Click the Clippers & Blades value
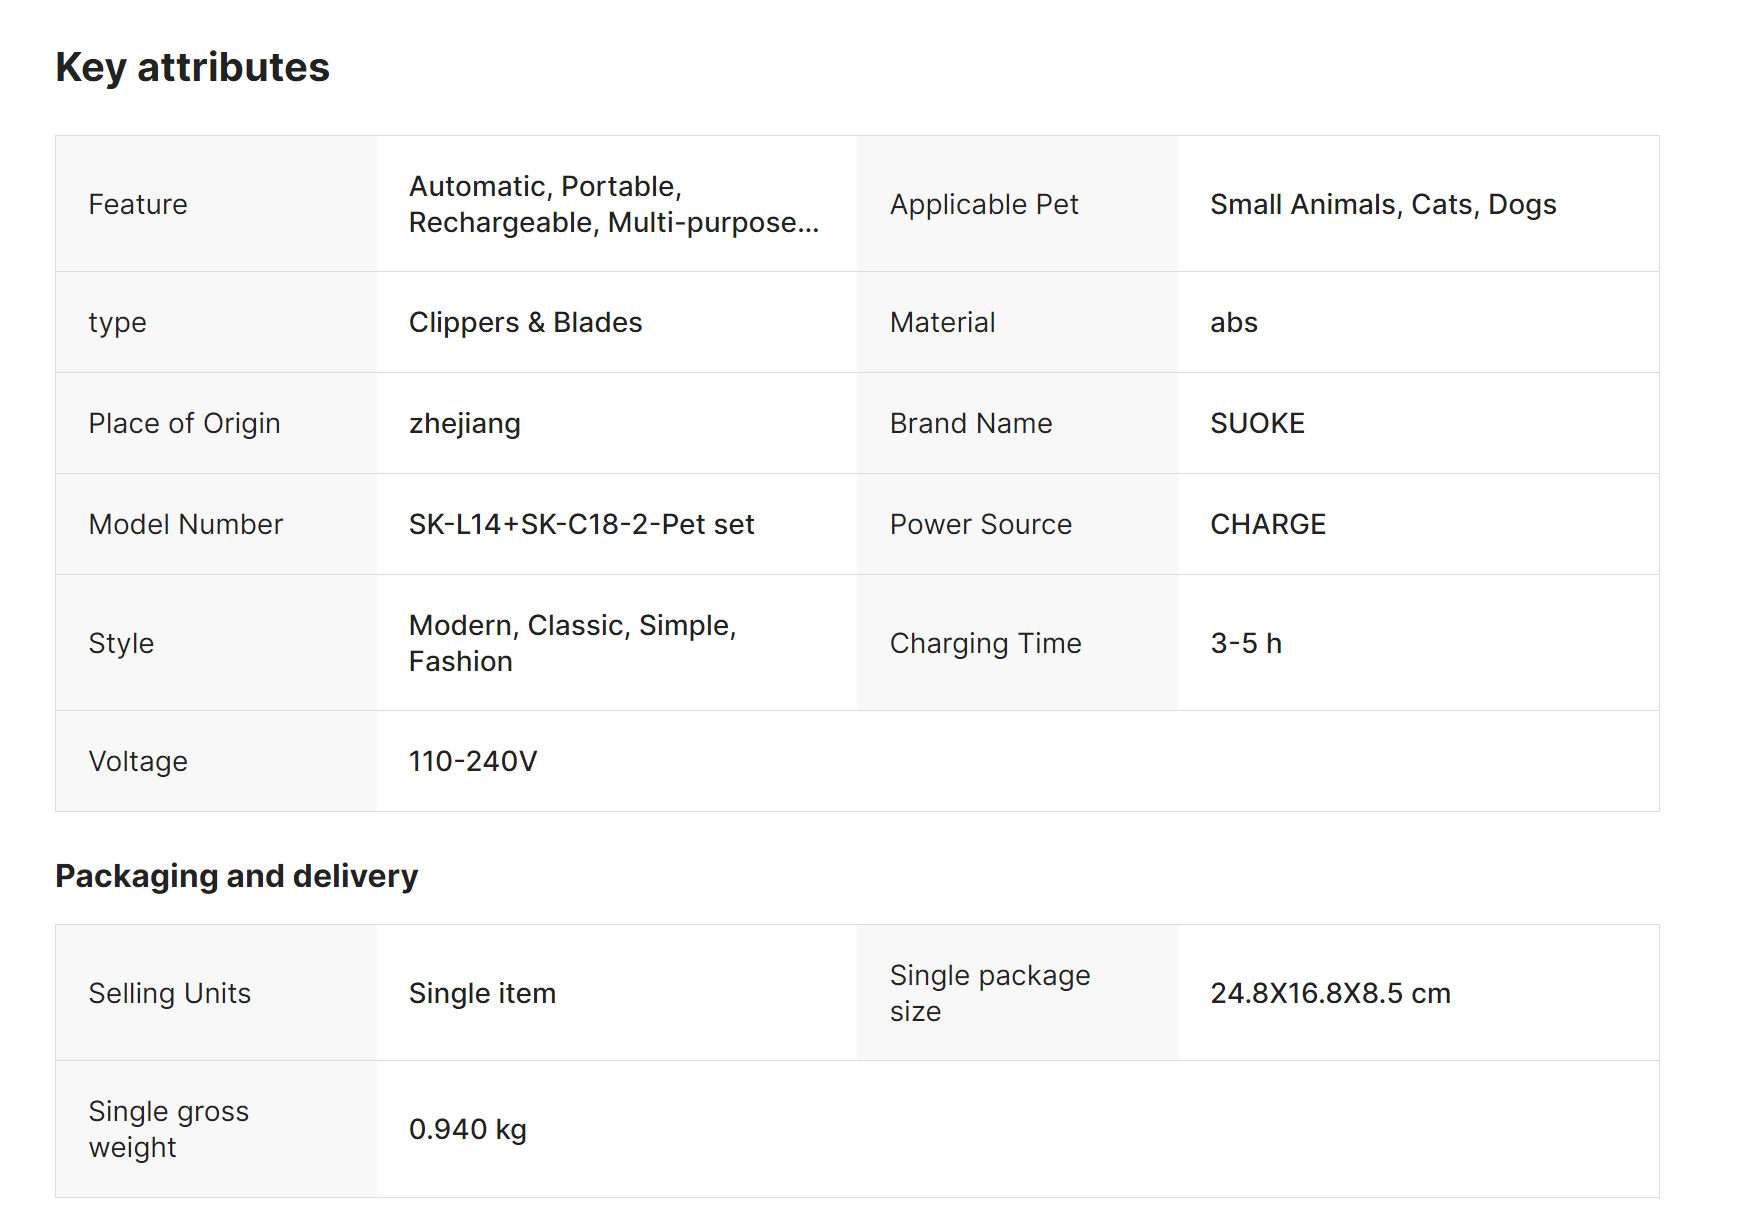 point(525,322)
